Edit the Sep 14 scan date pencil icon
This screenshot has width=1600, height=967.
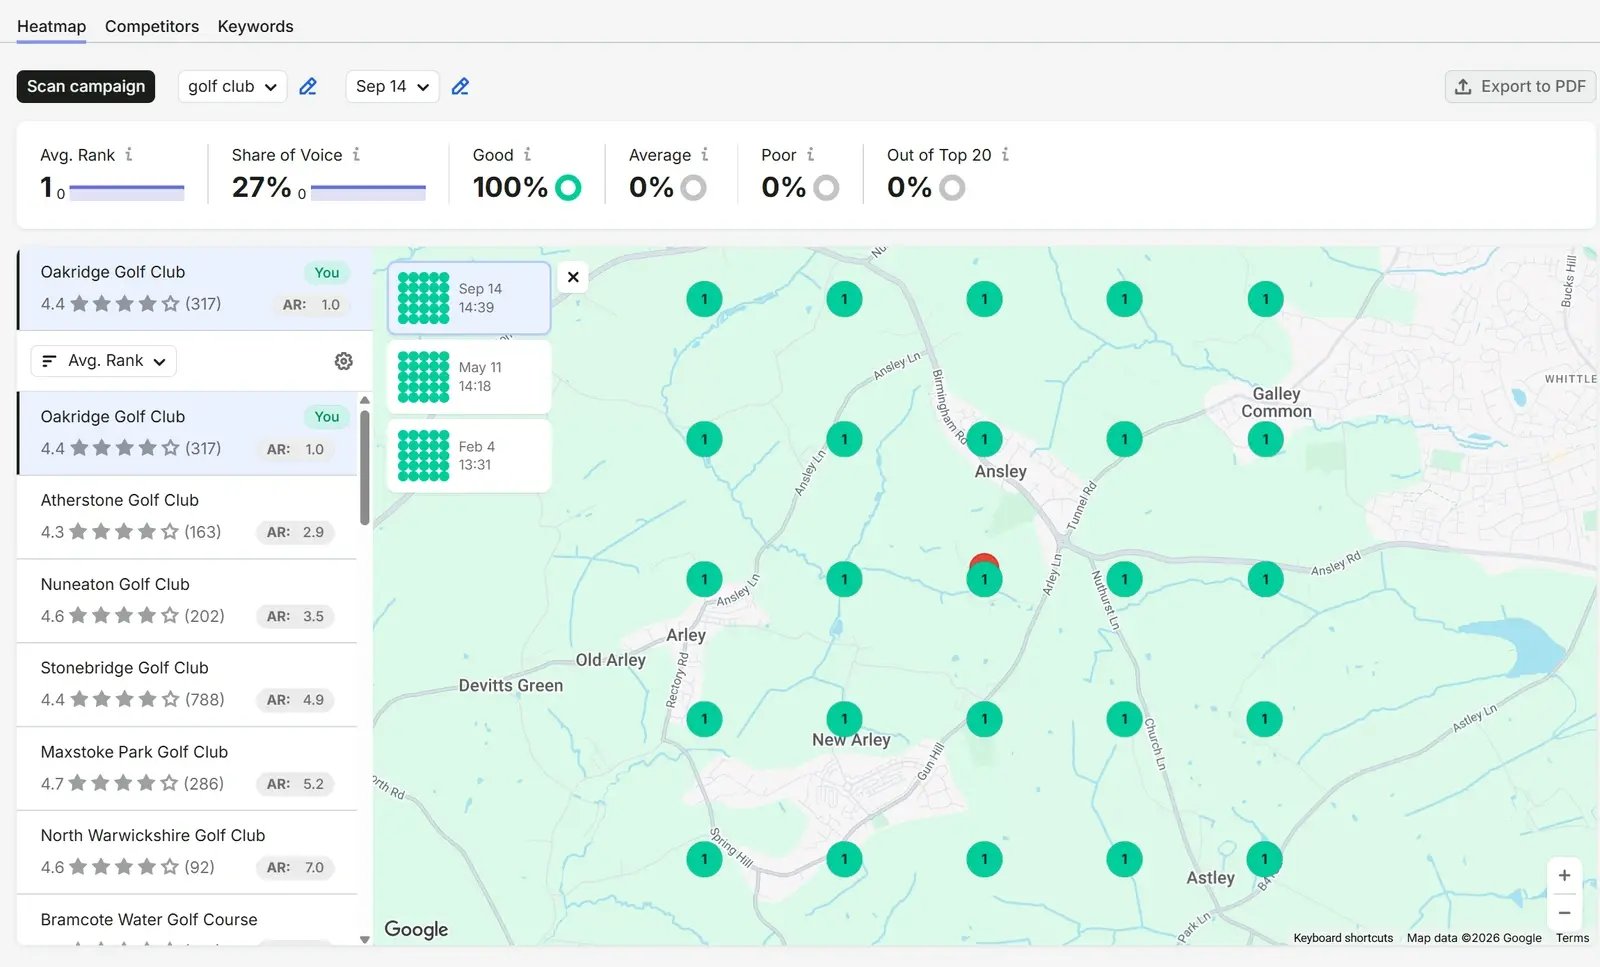tap(460, 87)
